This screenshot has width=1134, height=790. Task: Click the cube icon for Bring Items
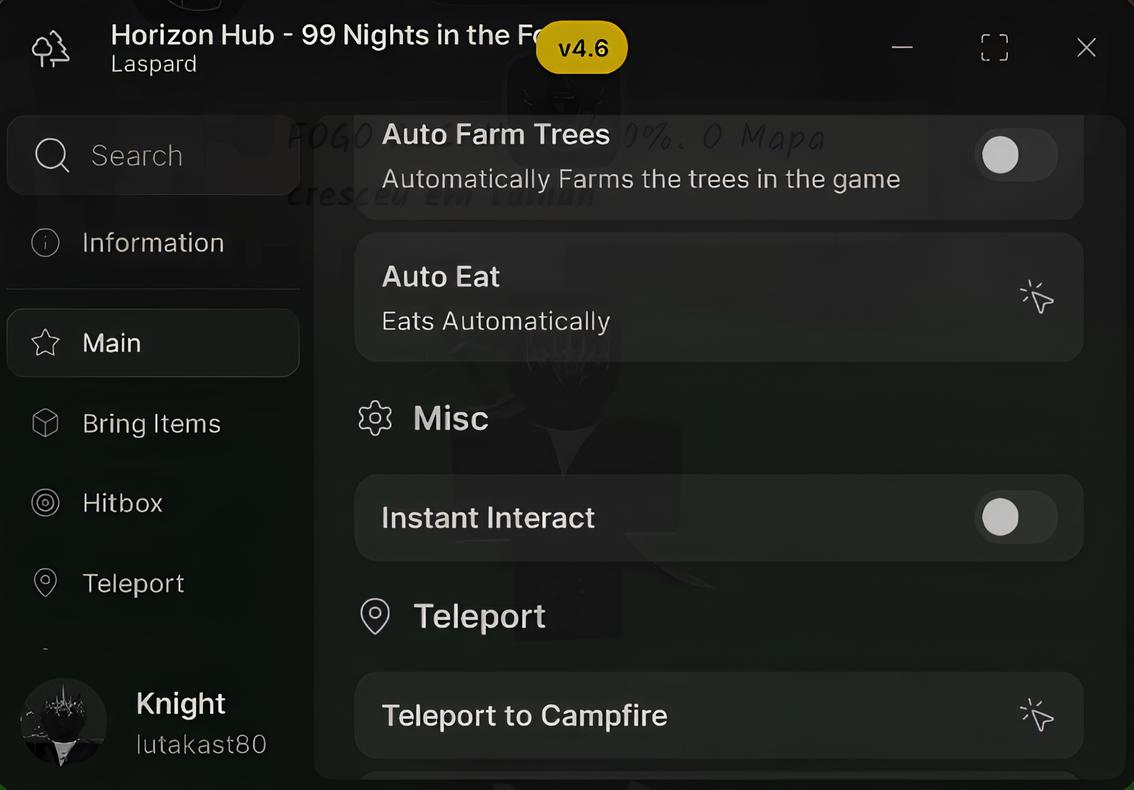[45, 424]
